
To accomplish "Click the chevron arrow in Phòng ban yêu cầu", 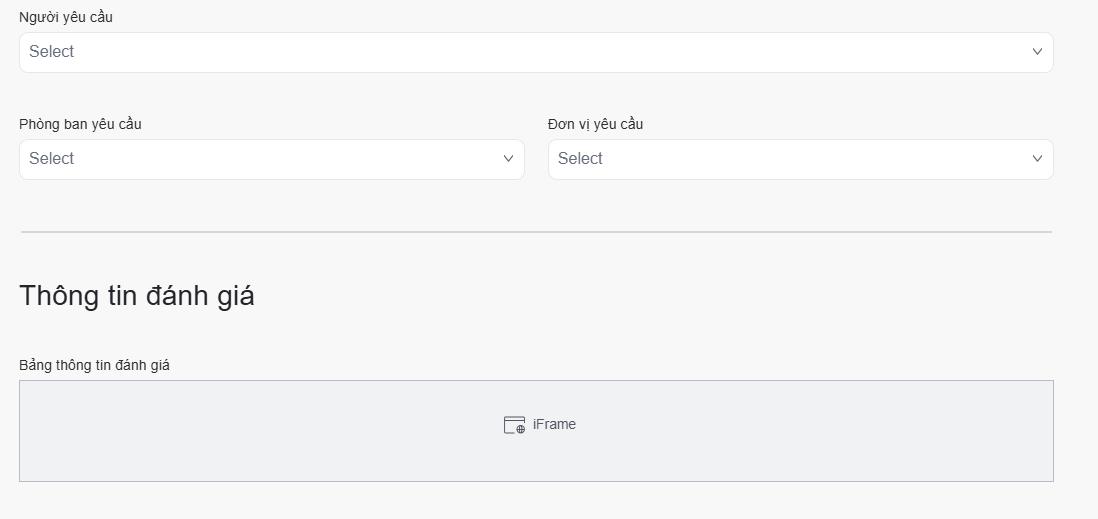I will coord(508,159).
